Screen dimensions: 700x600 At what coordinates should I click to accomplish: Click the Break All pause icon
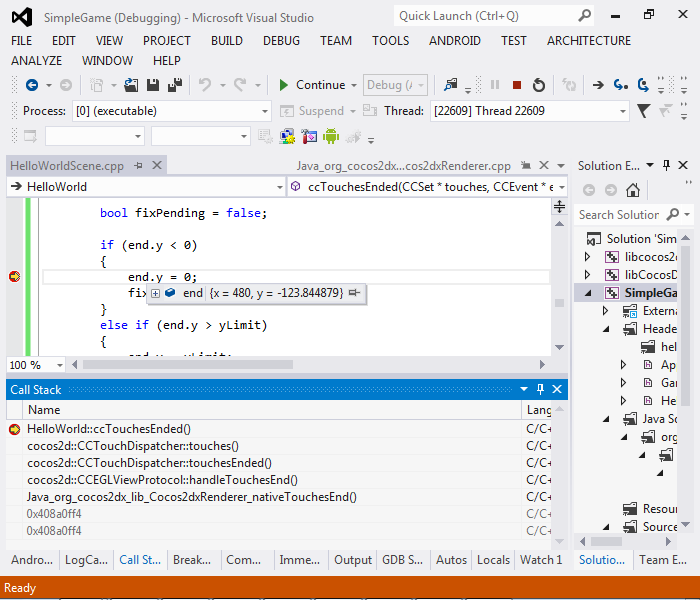point(495,85)
